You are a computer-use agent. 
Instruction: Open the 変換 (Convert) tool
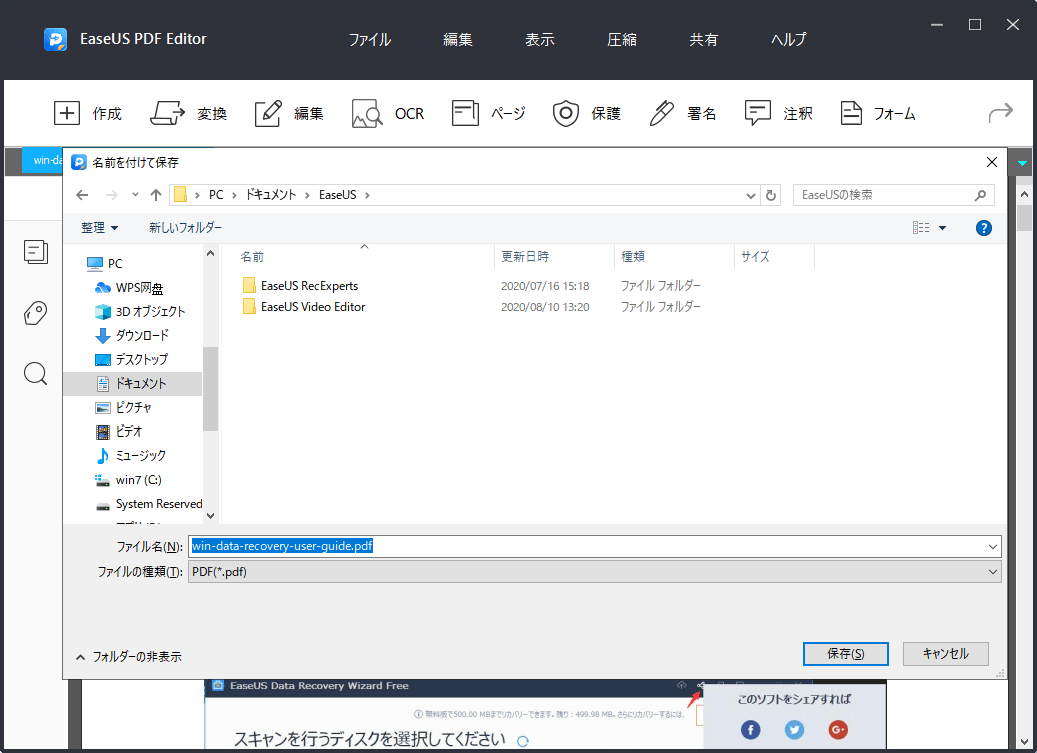pos(190,113)
